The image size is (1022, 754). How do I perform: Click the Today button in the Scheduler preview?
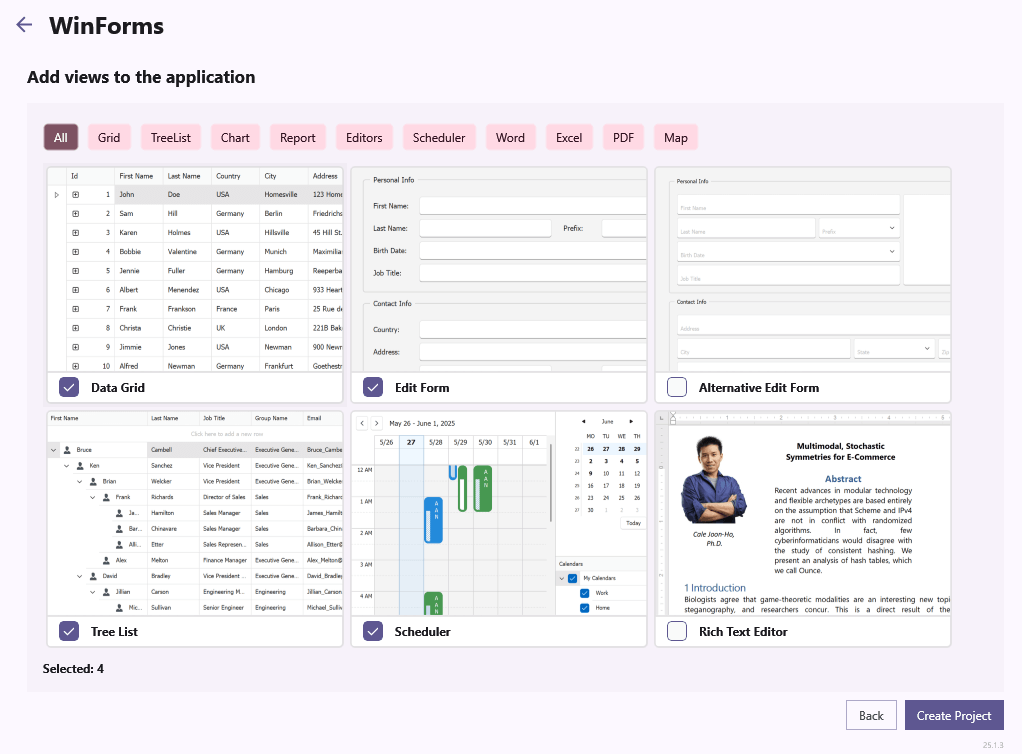[x=633, y=523]
